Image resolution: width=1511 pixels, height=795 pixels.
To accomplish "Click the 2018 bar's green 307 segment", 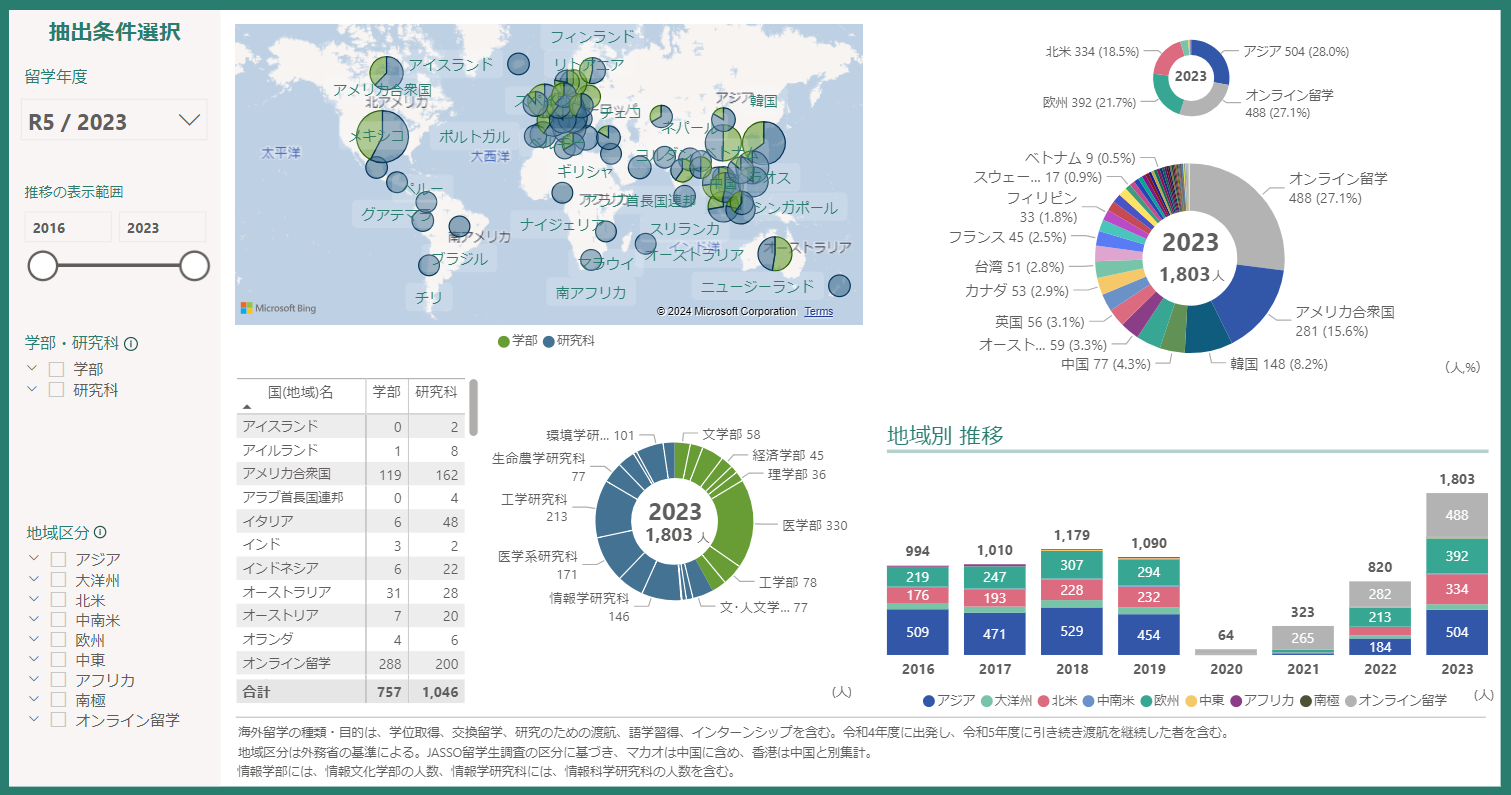I will pyautogui.click(x=1071, y=564).
